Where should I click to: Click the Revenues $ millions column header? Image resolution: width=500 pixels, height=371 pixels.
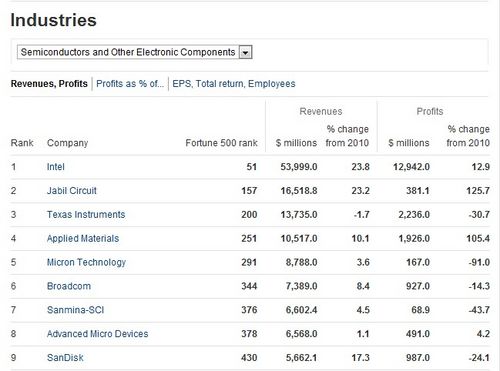tap(296, 143)
